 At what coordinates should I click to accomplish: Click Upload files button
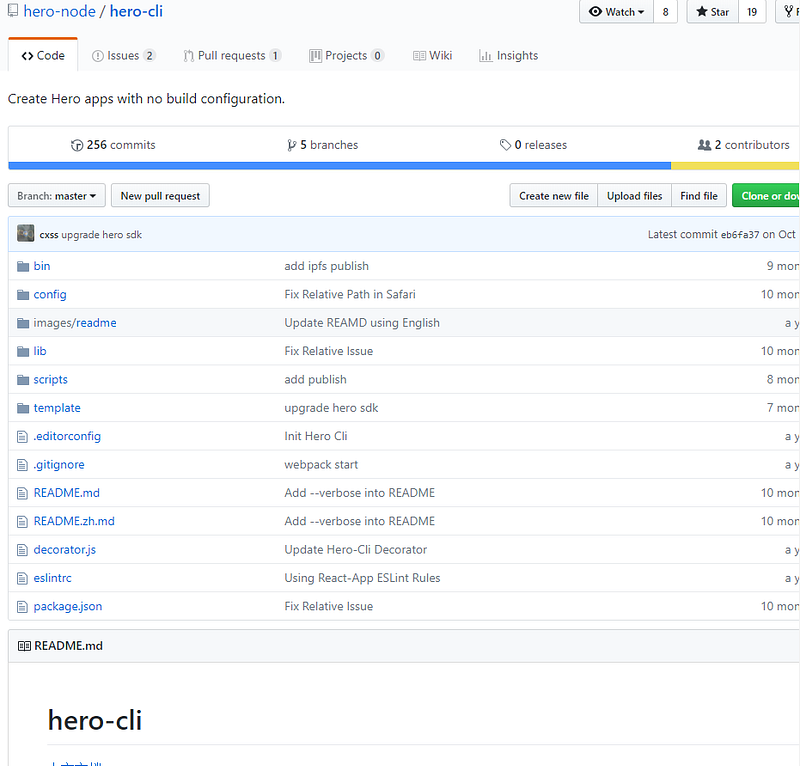click(x=634, y=195)
